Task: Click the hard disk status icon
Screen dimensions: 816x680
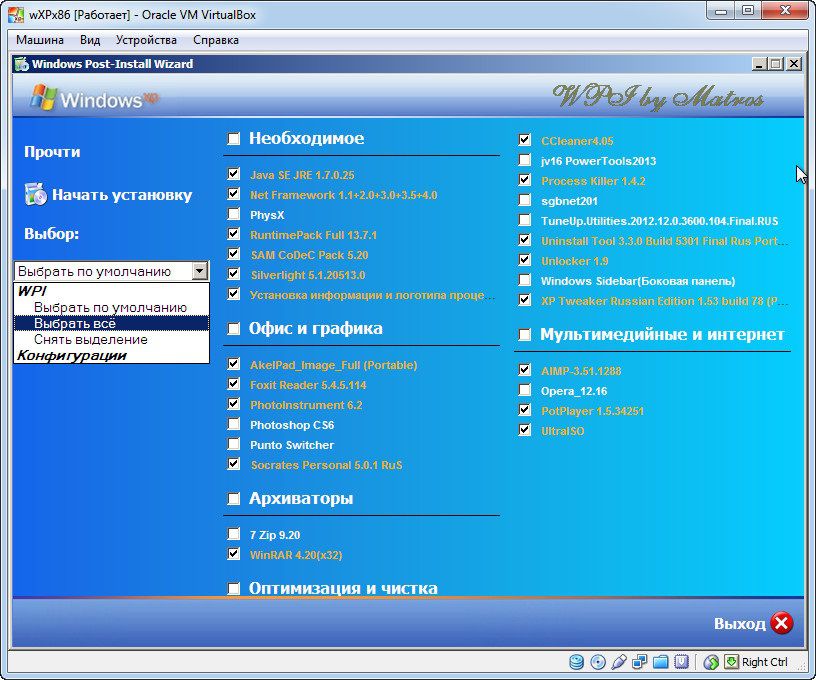Action: [576, 662]
